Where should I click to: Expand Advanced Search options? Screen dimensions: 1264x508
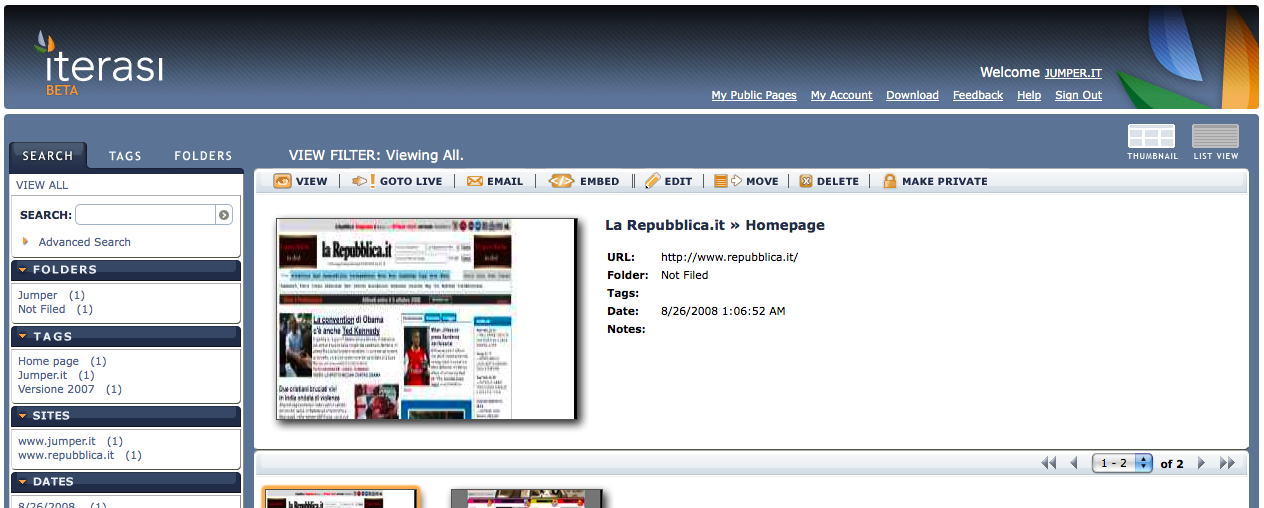pyautogui.click(x=77, y=242)
